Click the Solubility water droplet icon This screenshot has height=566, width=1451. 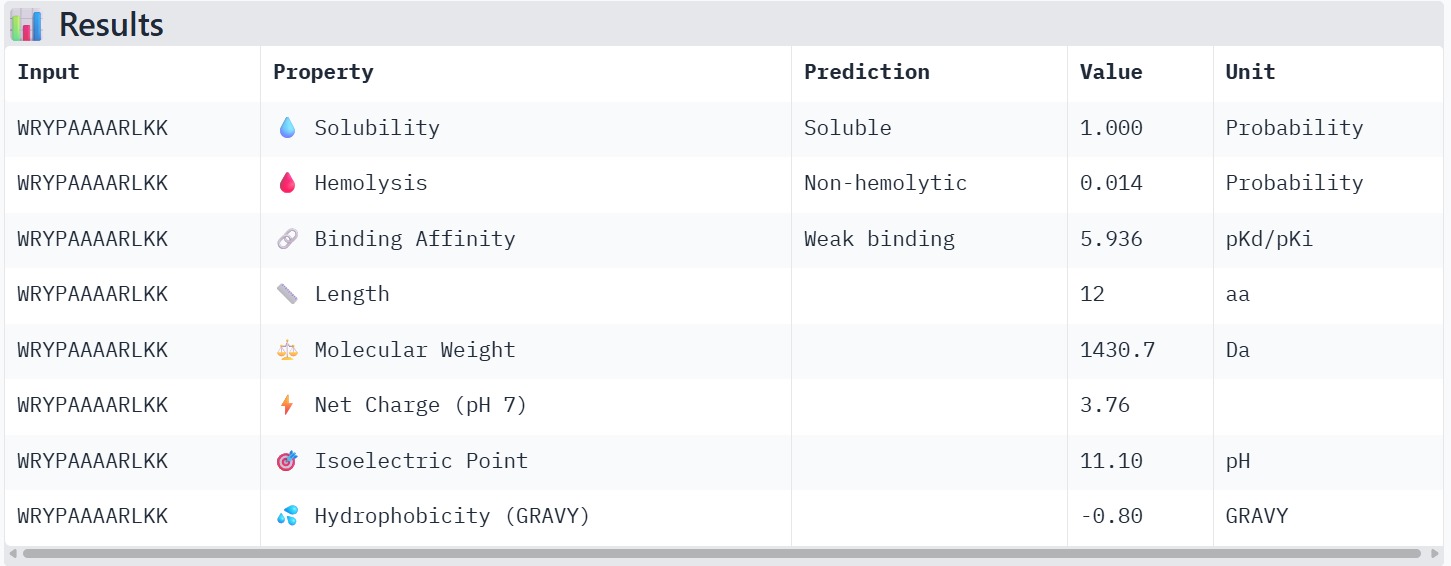click(287, 128)
